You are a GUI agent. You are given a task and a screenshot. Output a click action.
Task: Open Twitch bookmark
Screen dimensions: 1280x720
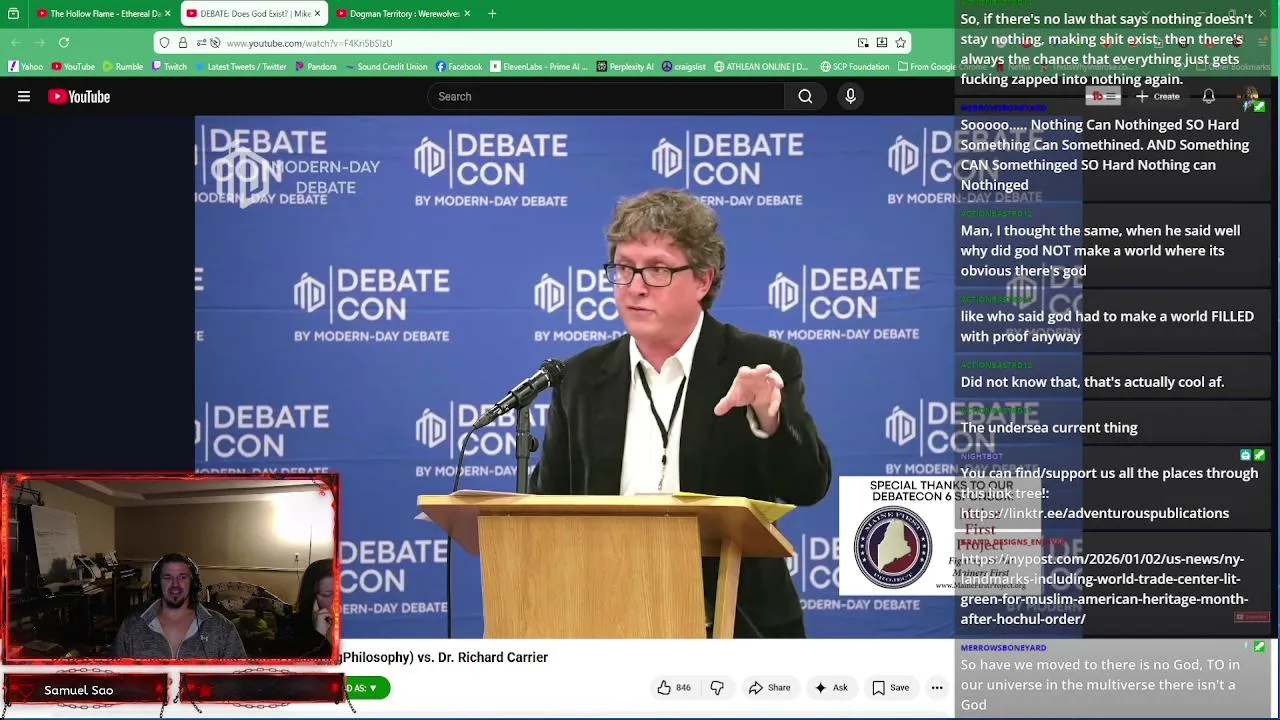pyautogui.click(x=169, y=67)
